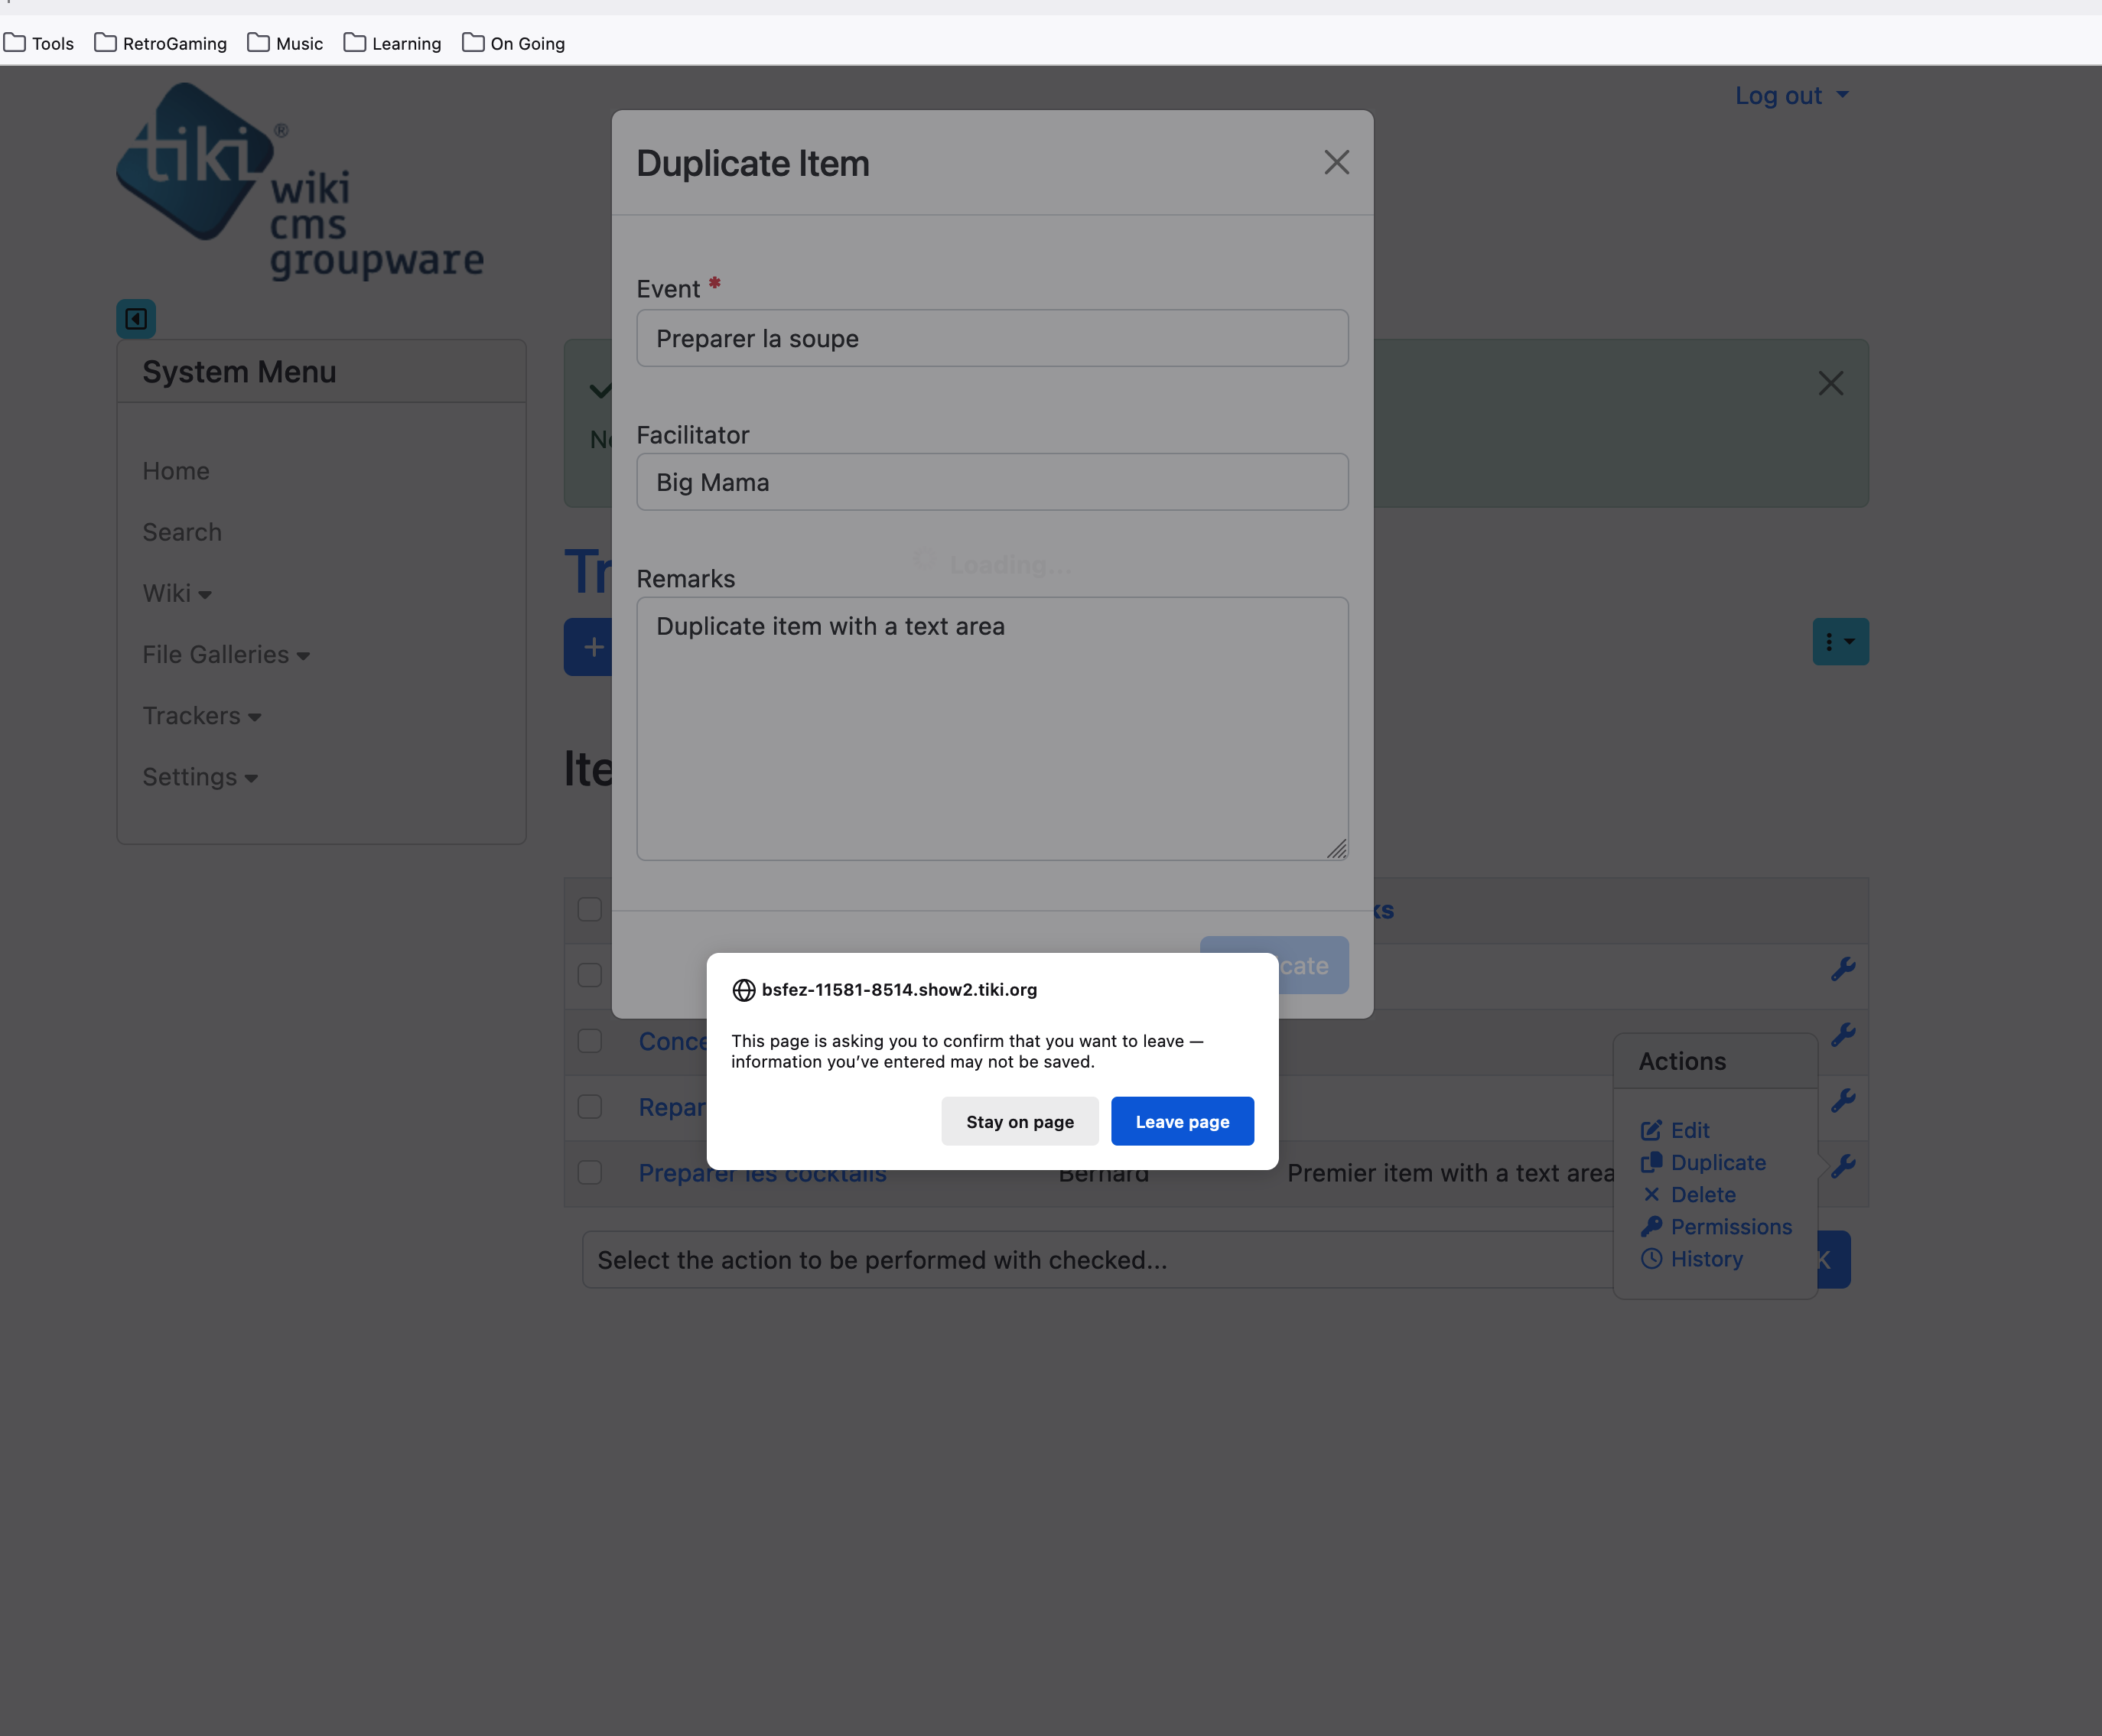Click into the Event field

click(992, 338)
